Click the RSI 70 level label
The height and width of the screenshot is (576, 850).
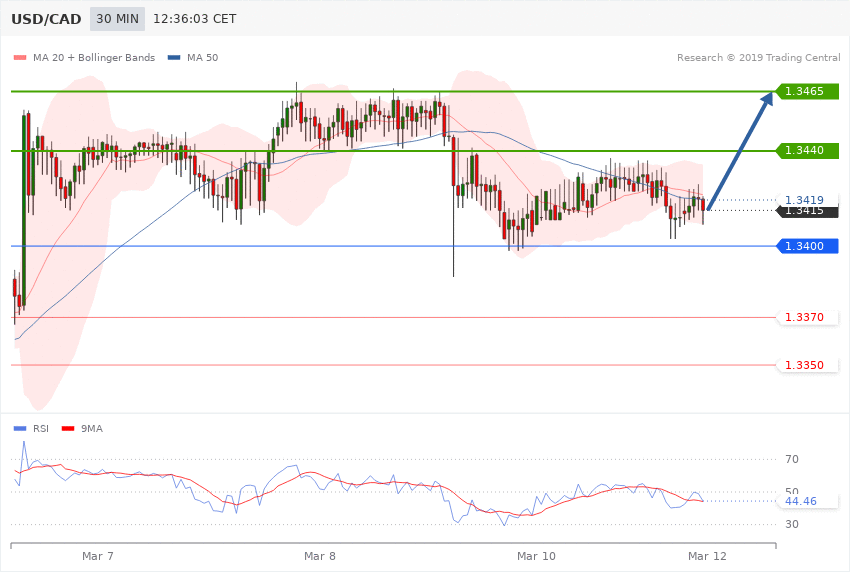[791, 459]
